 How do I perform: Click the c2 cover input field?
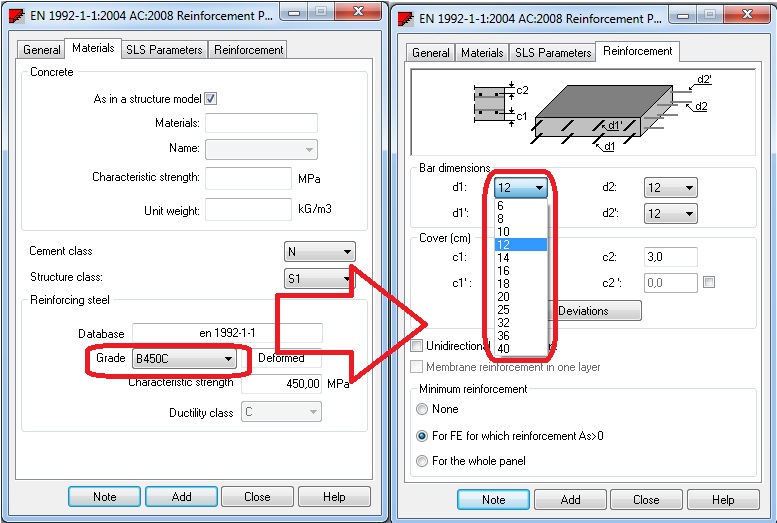pos(670,257)
